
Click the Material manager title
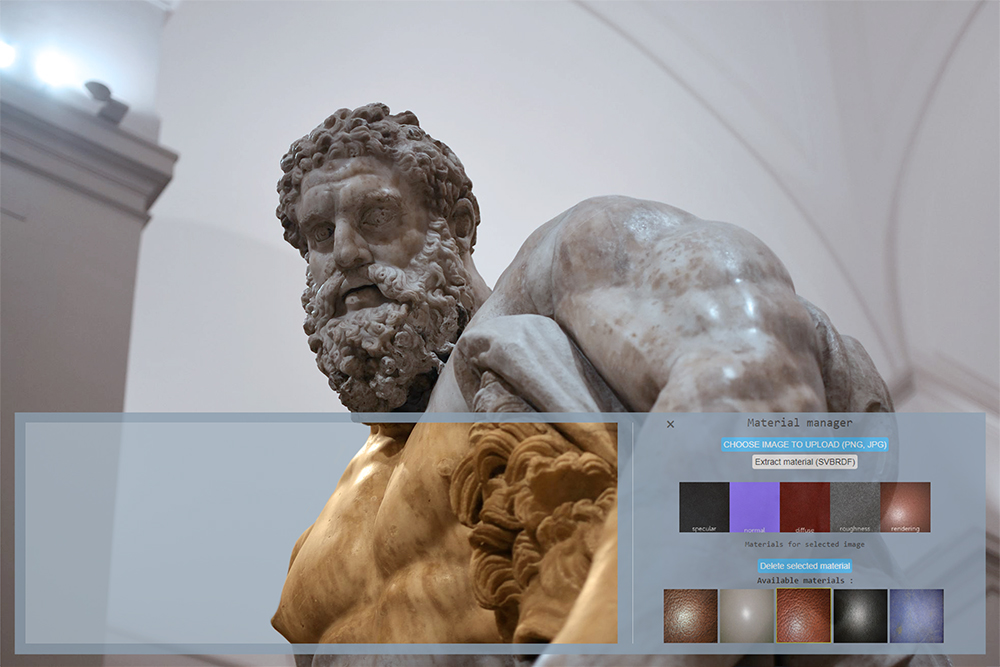pos(800,423)
